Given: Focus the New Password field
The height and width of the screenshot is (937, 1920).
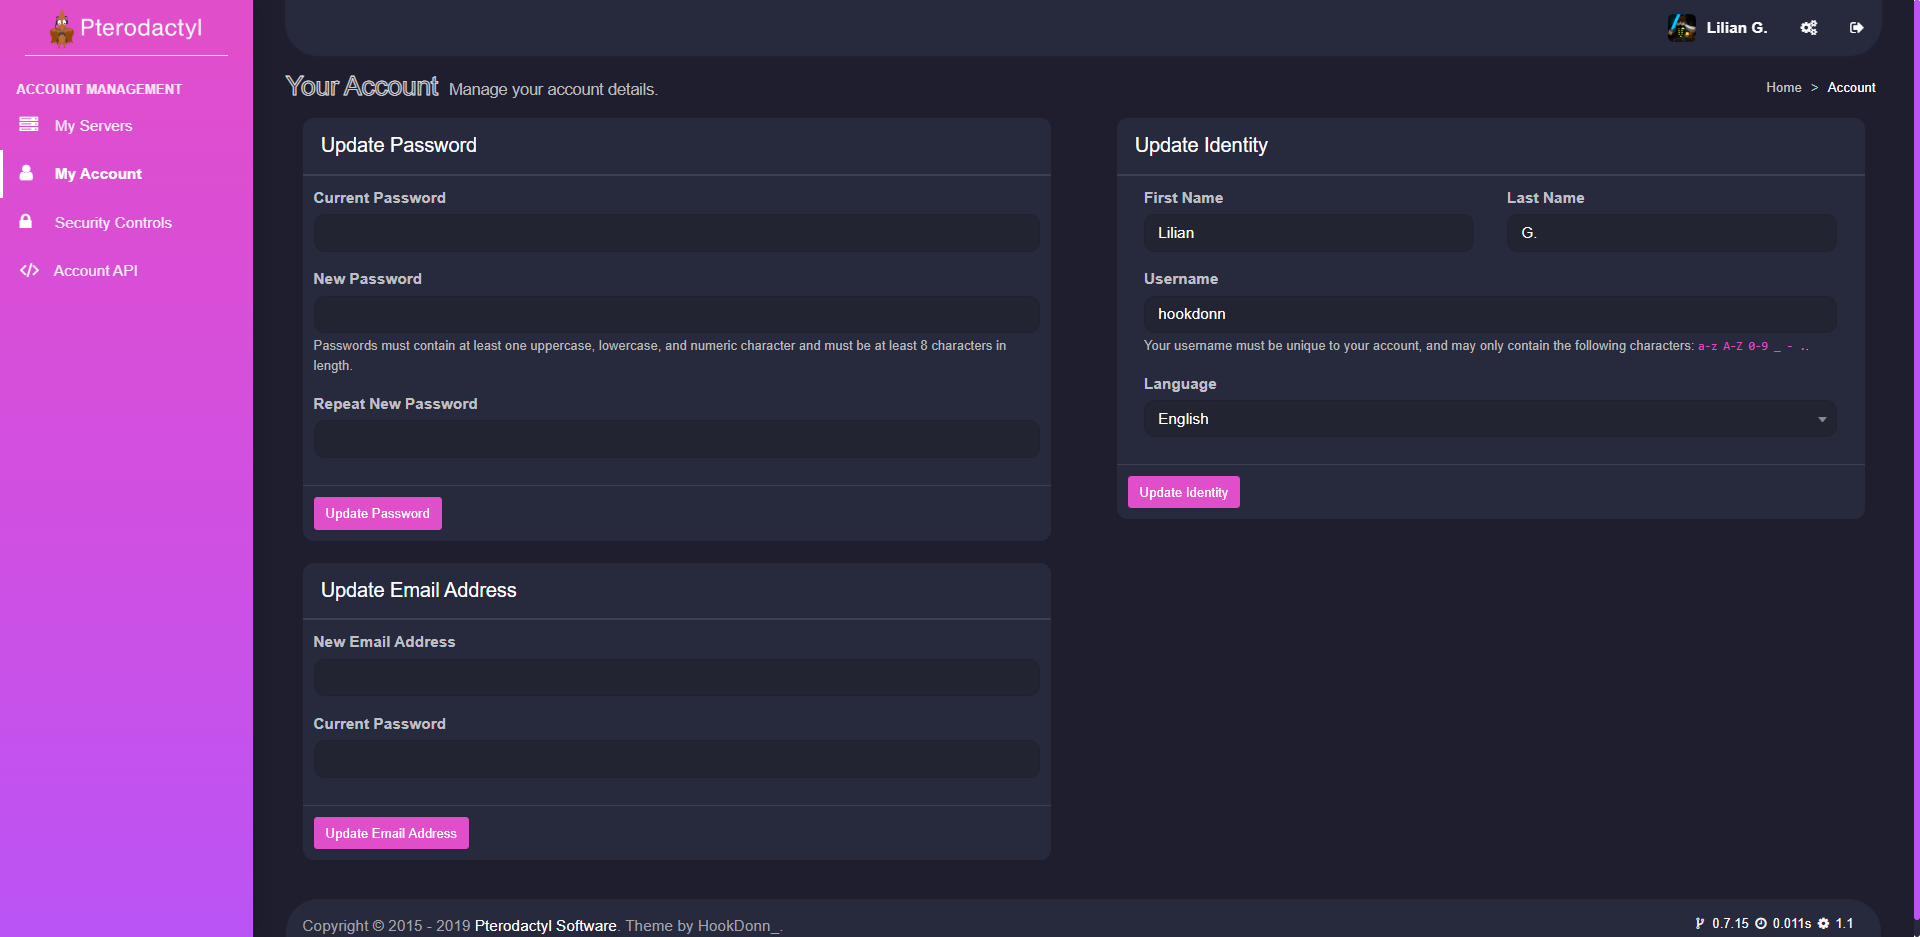Looking at the screenshot, I should pos(676,314).
